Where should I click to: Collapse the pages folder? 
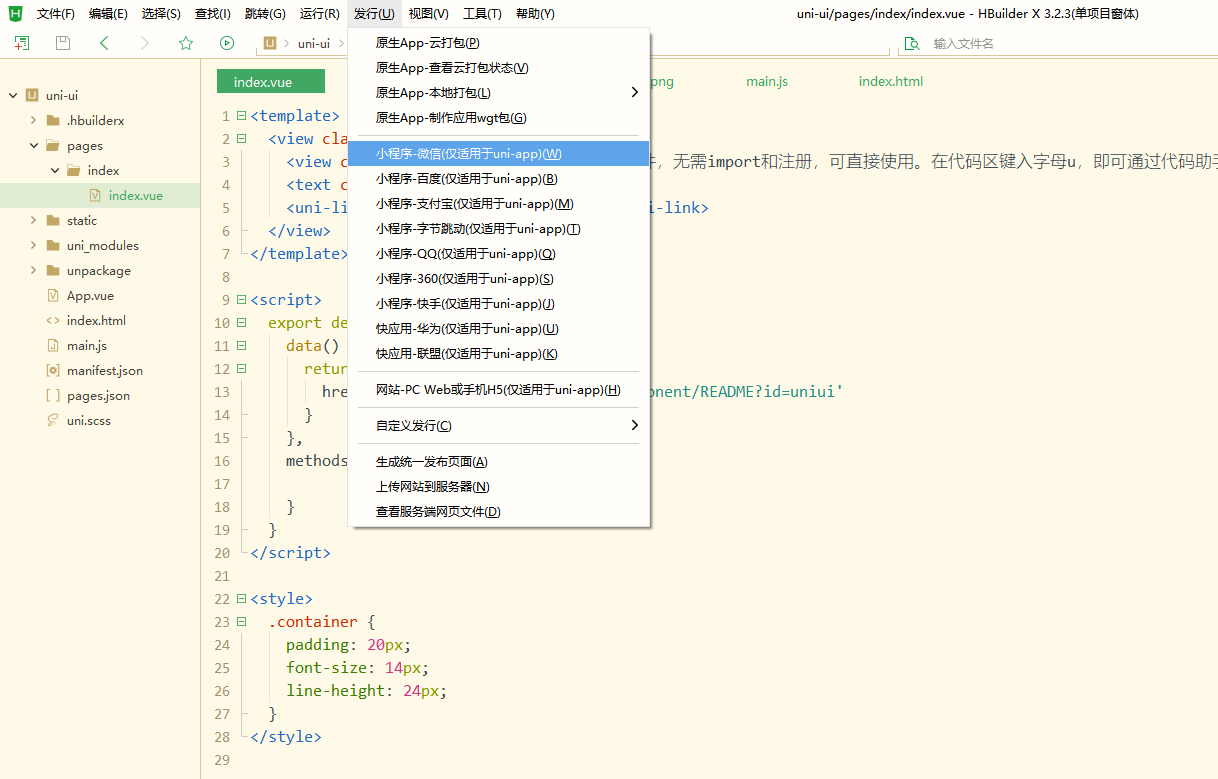34,145
